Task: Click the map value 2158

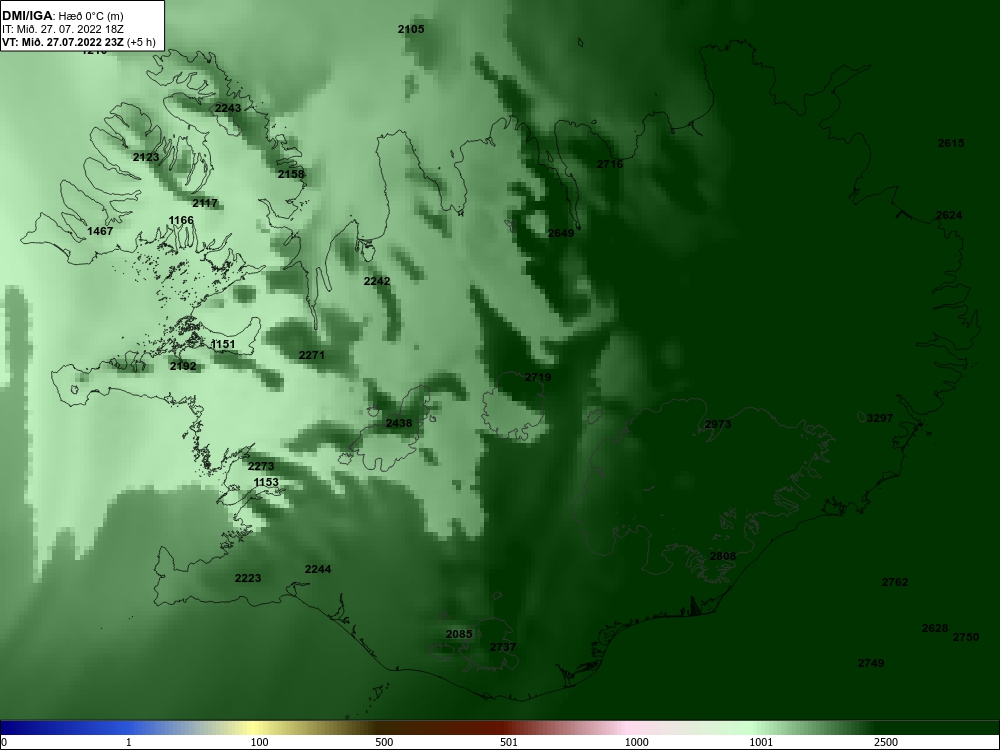Action: pos(291,174)
